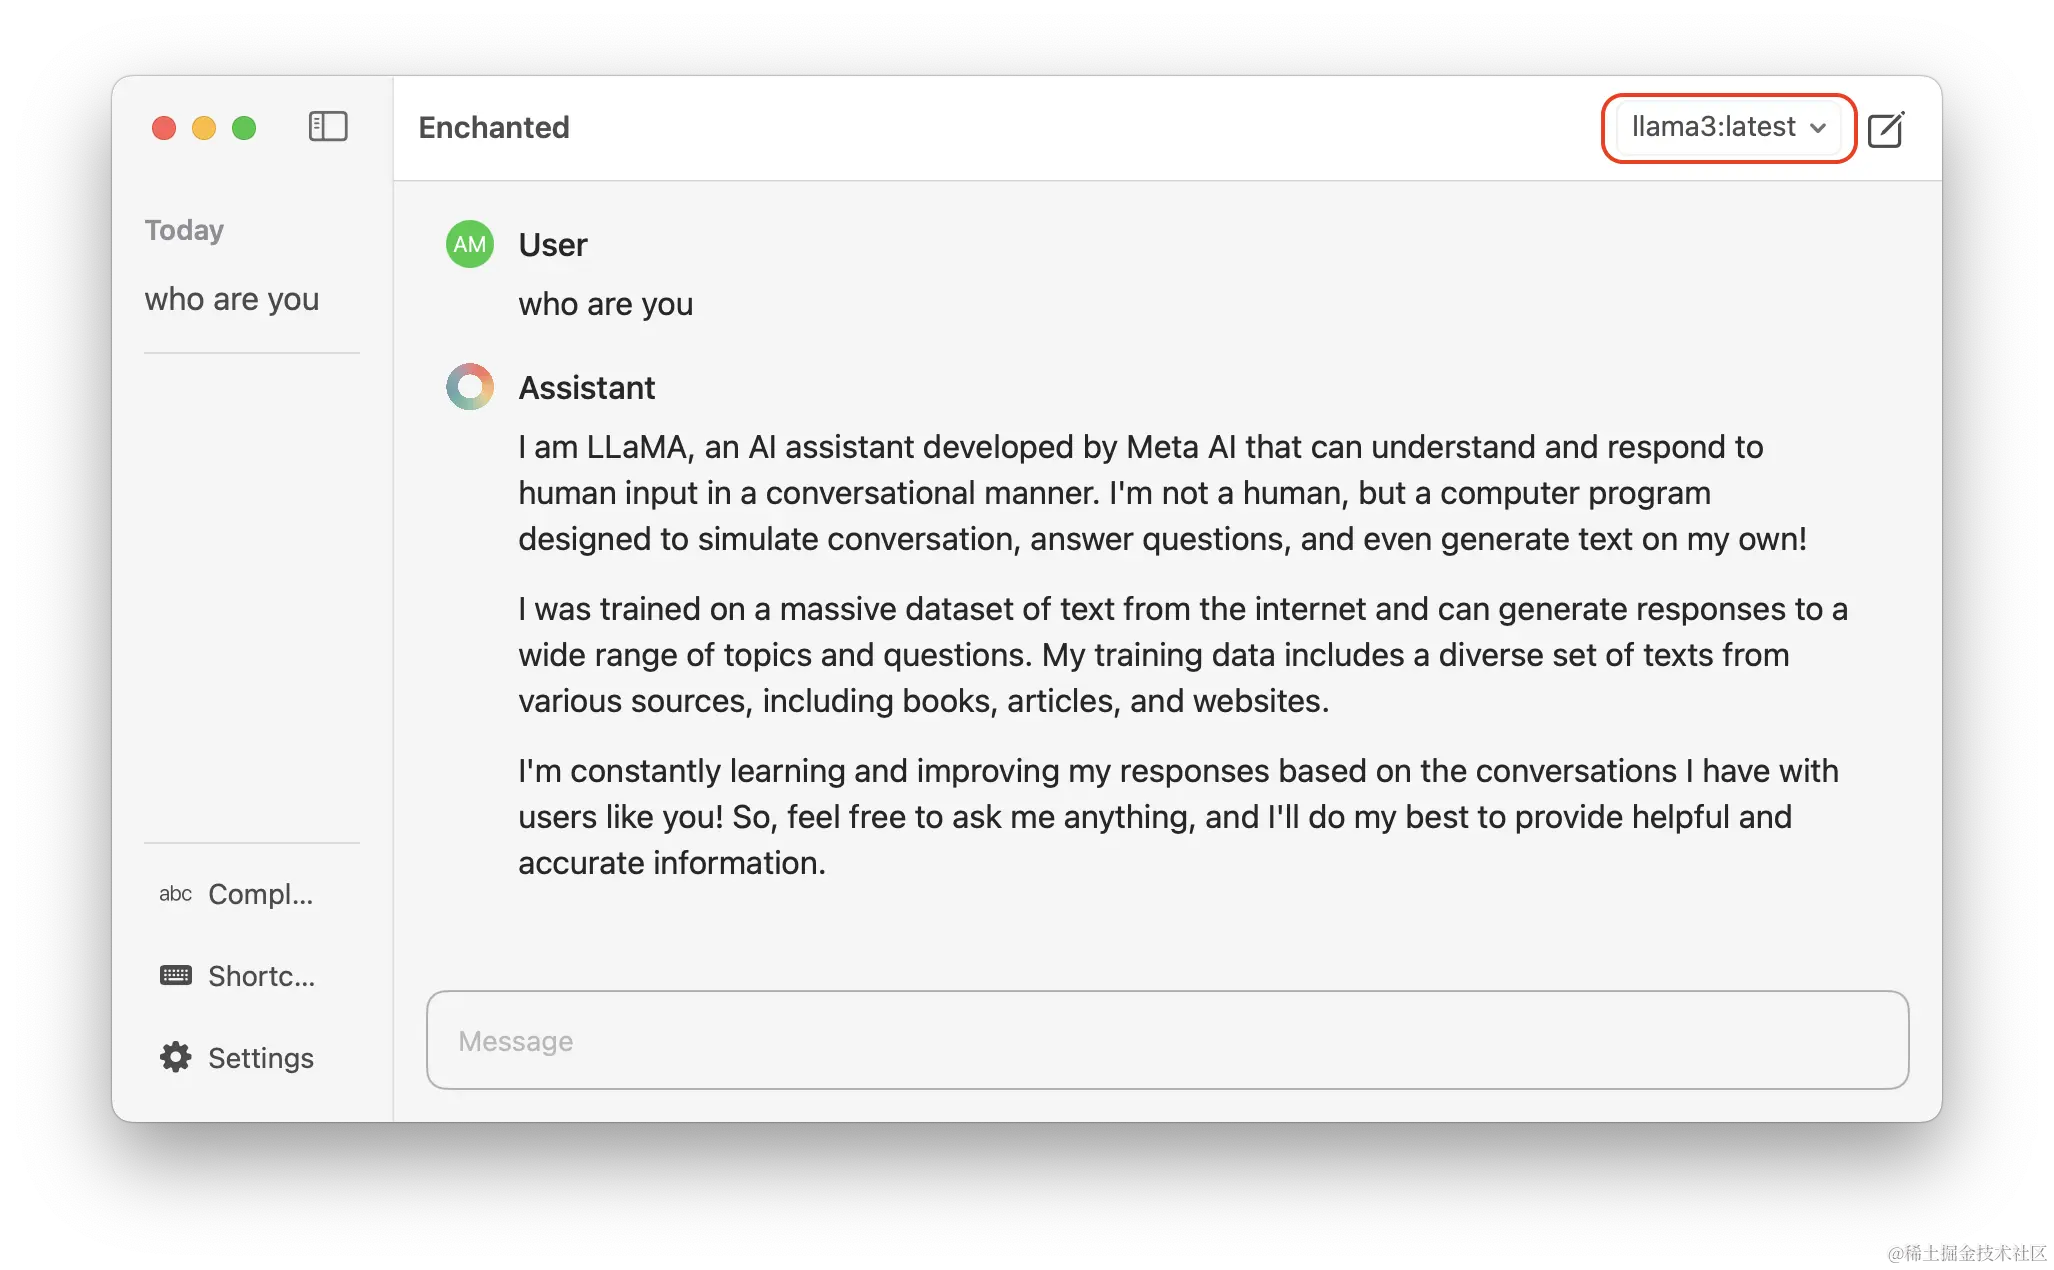Click the Settings label in sidebar

click(260, 1057)
